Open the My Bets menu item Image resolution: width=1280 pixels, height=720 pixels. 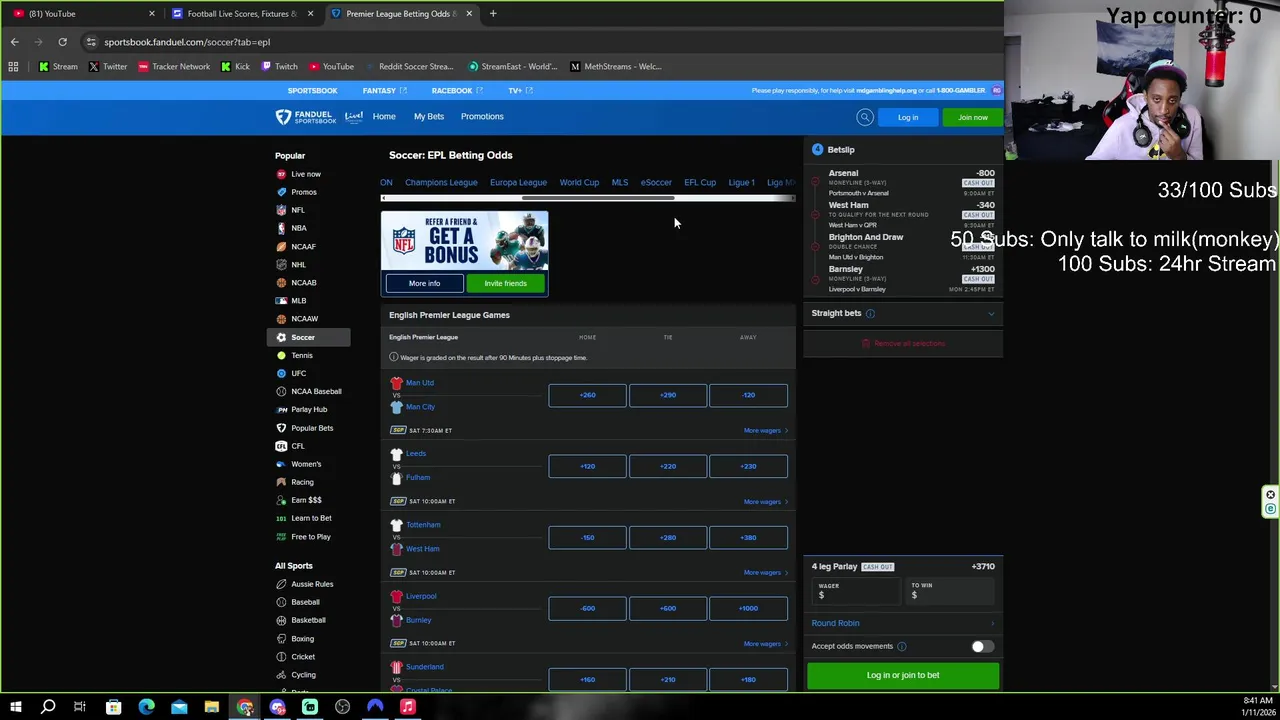(429, 117)
